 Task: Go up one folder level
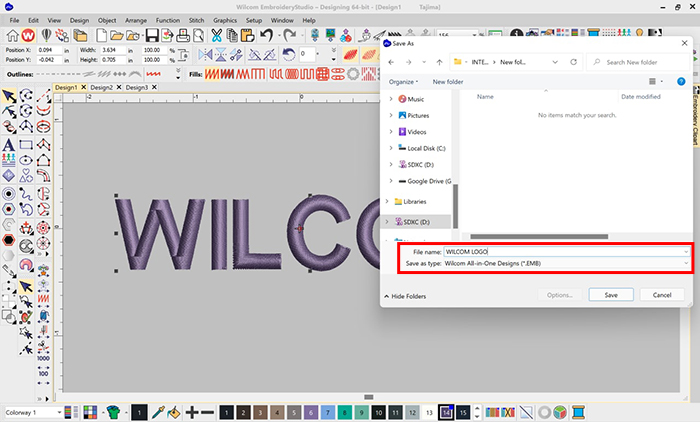click(439, 62)
